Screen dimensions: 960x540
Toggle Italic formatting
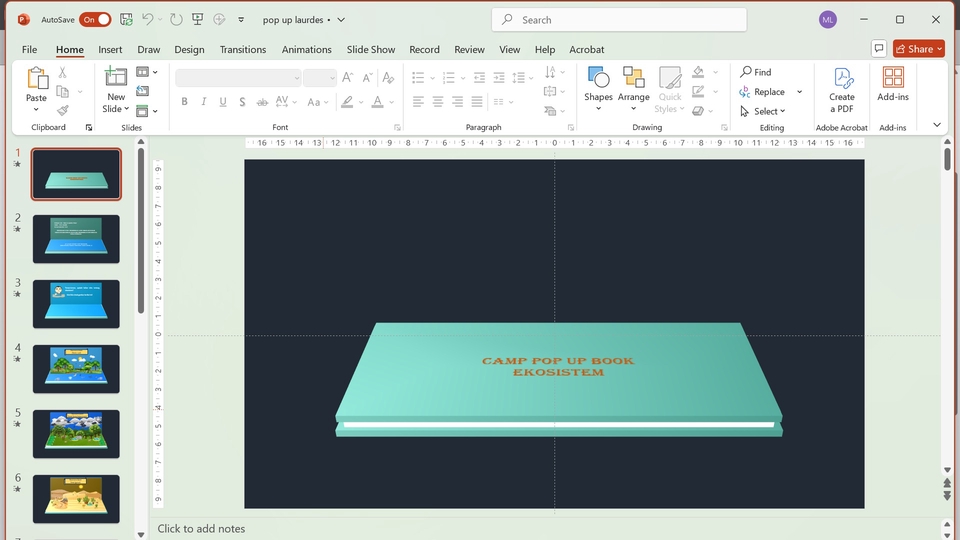point(204,102)
